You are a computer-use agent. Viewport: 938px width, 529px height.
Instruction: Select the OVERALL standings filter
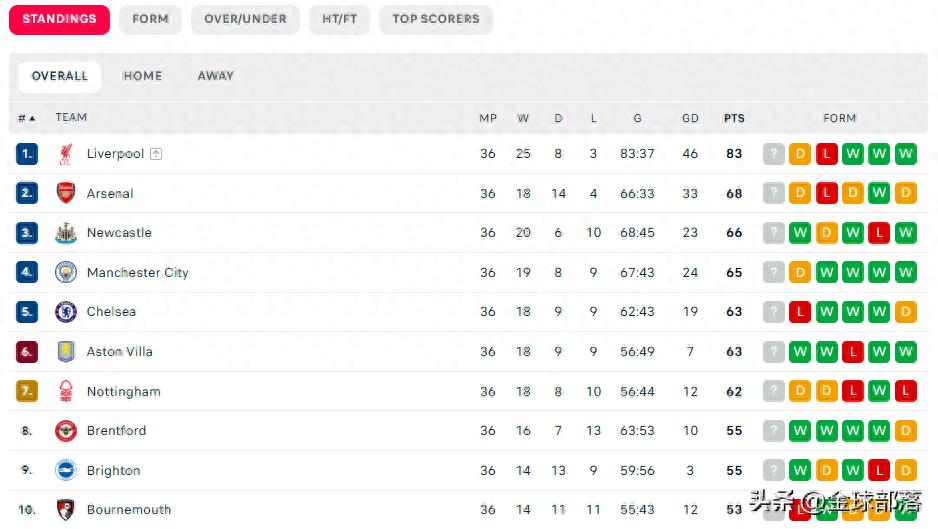tap(59, 76)
